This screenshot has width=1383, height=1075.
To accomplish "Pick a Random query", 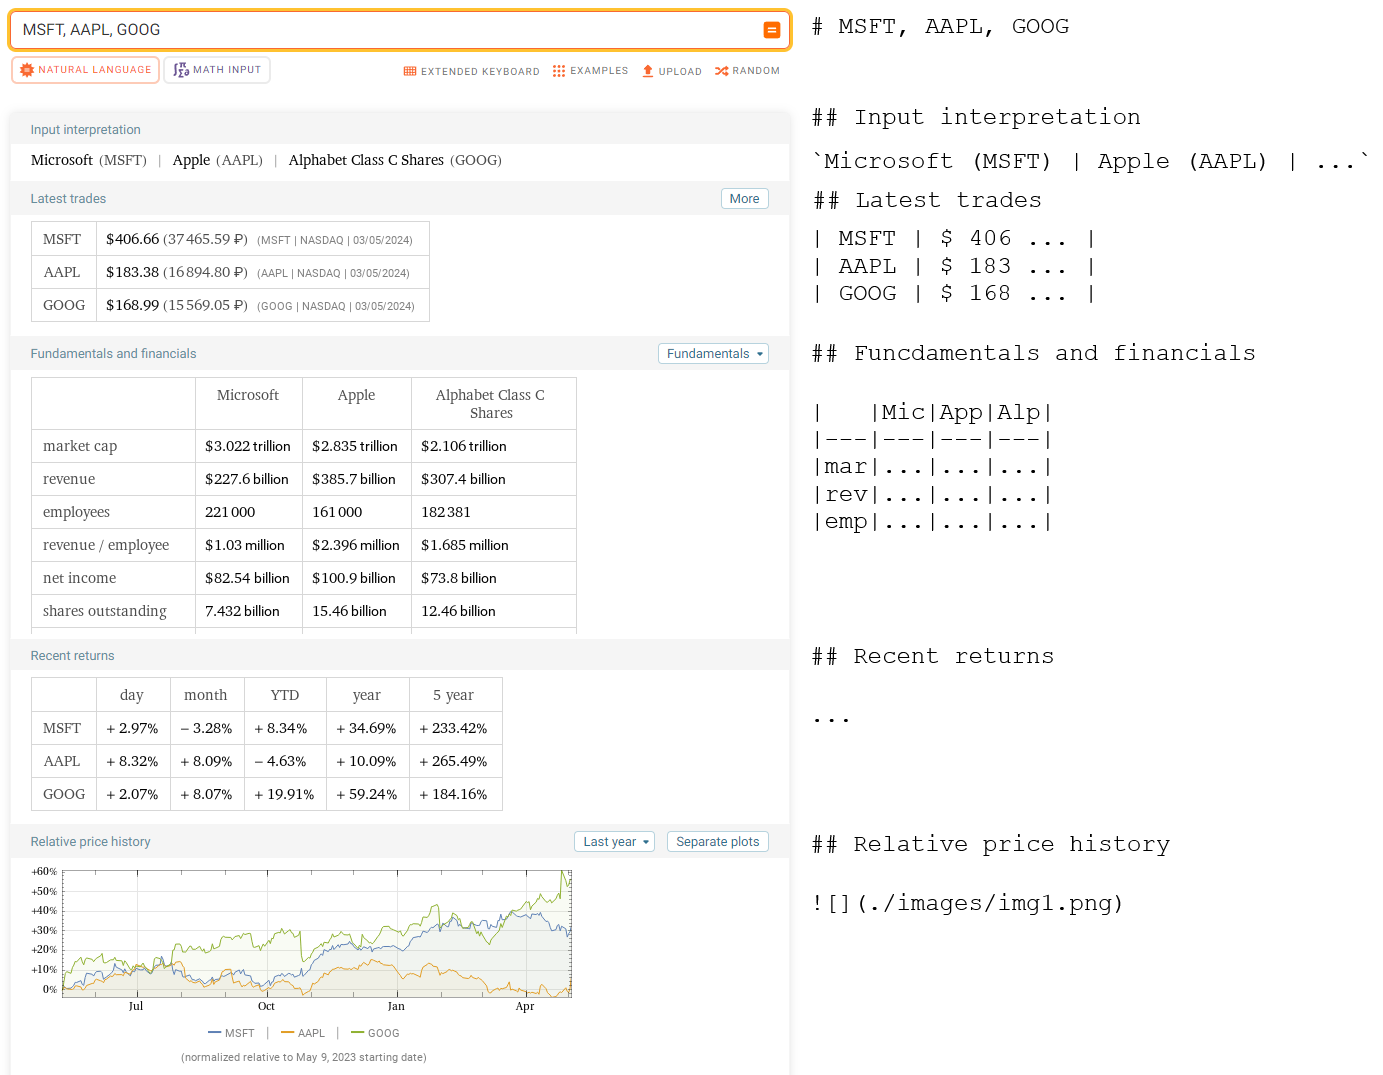I will [x=747, y=71].
